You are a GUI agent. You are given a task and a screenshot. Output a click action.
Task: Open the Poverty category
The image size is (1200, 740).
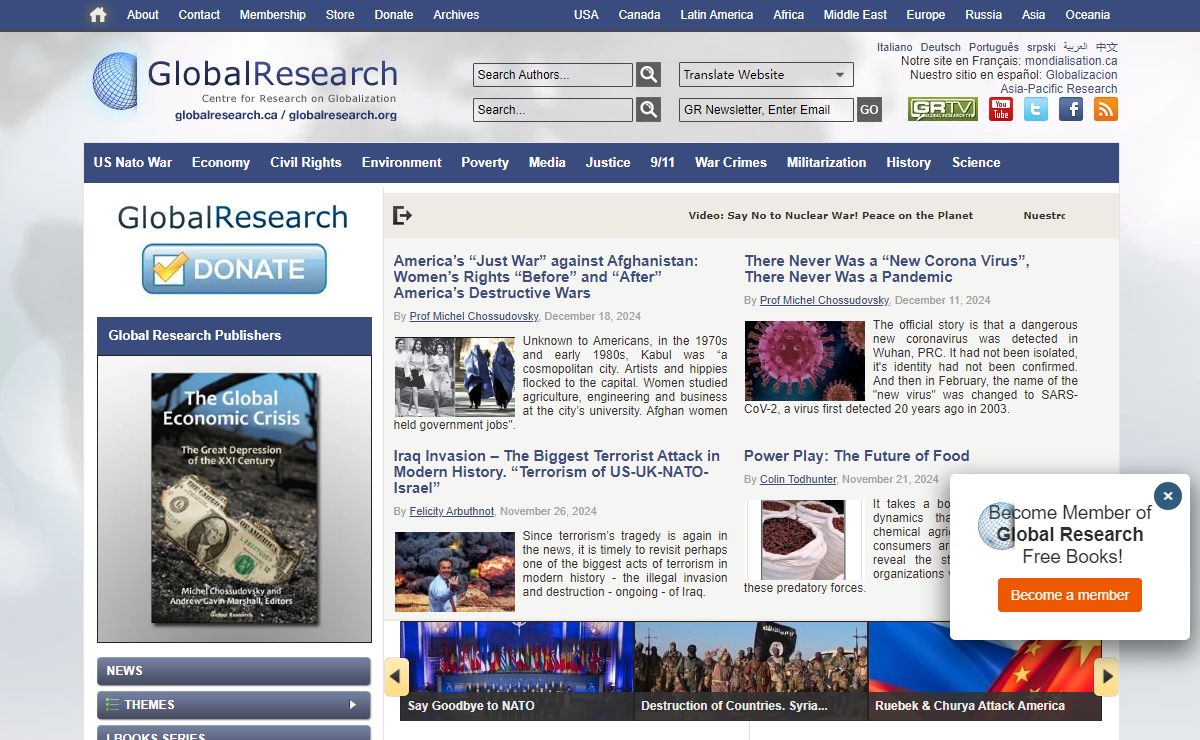485,162
